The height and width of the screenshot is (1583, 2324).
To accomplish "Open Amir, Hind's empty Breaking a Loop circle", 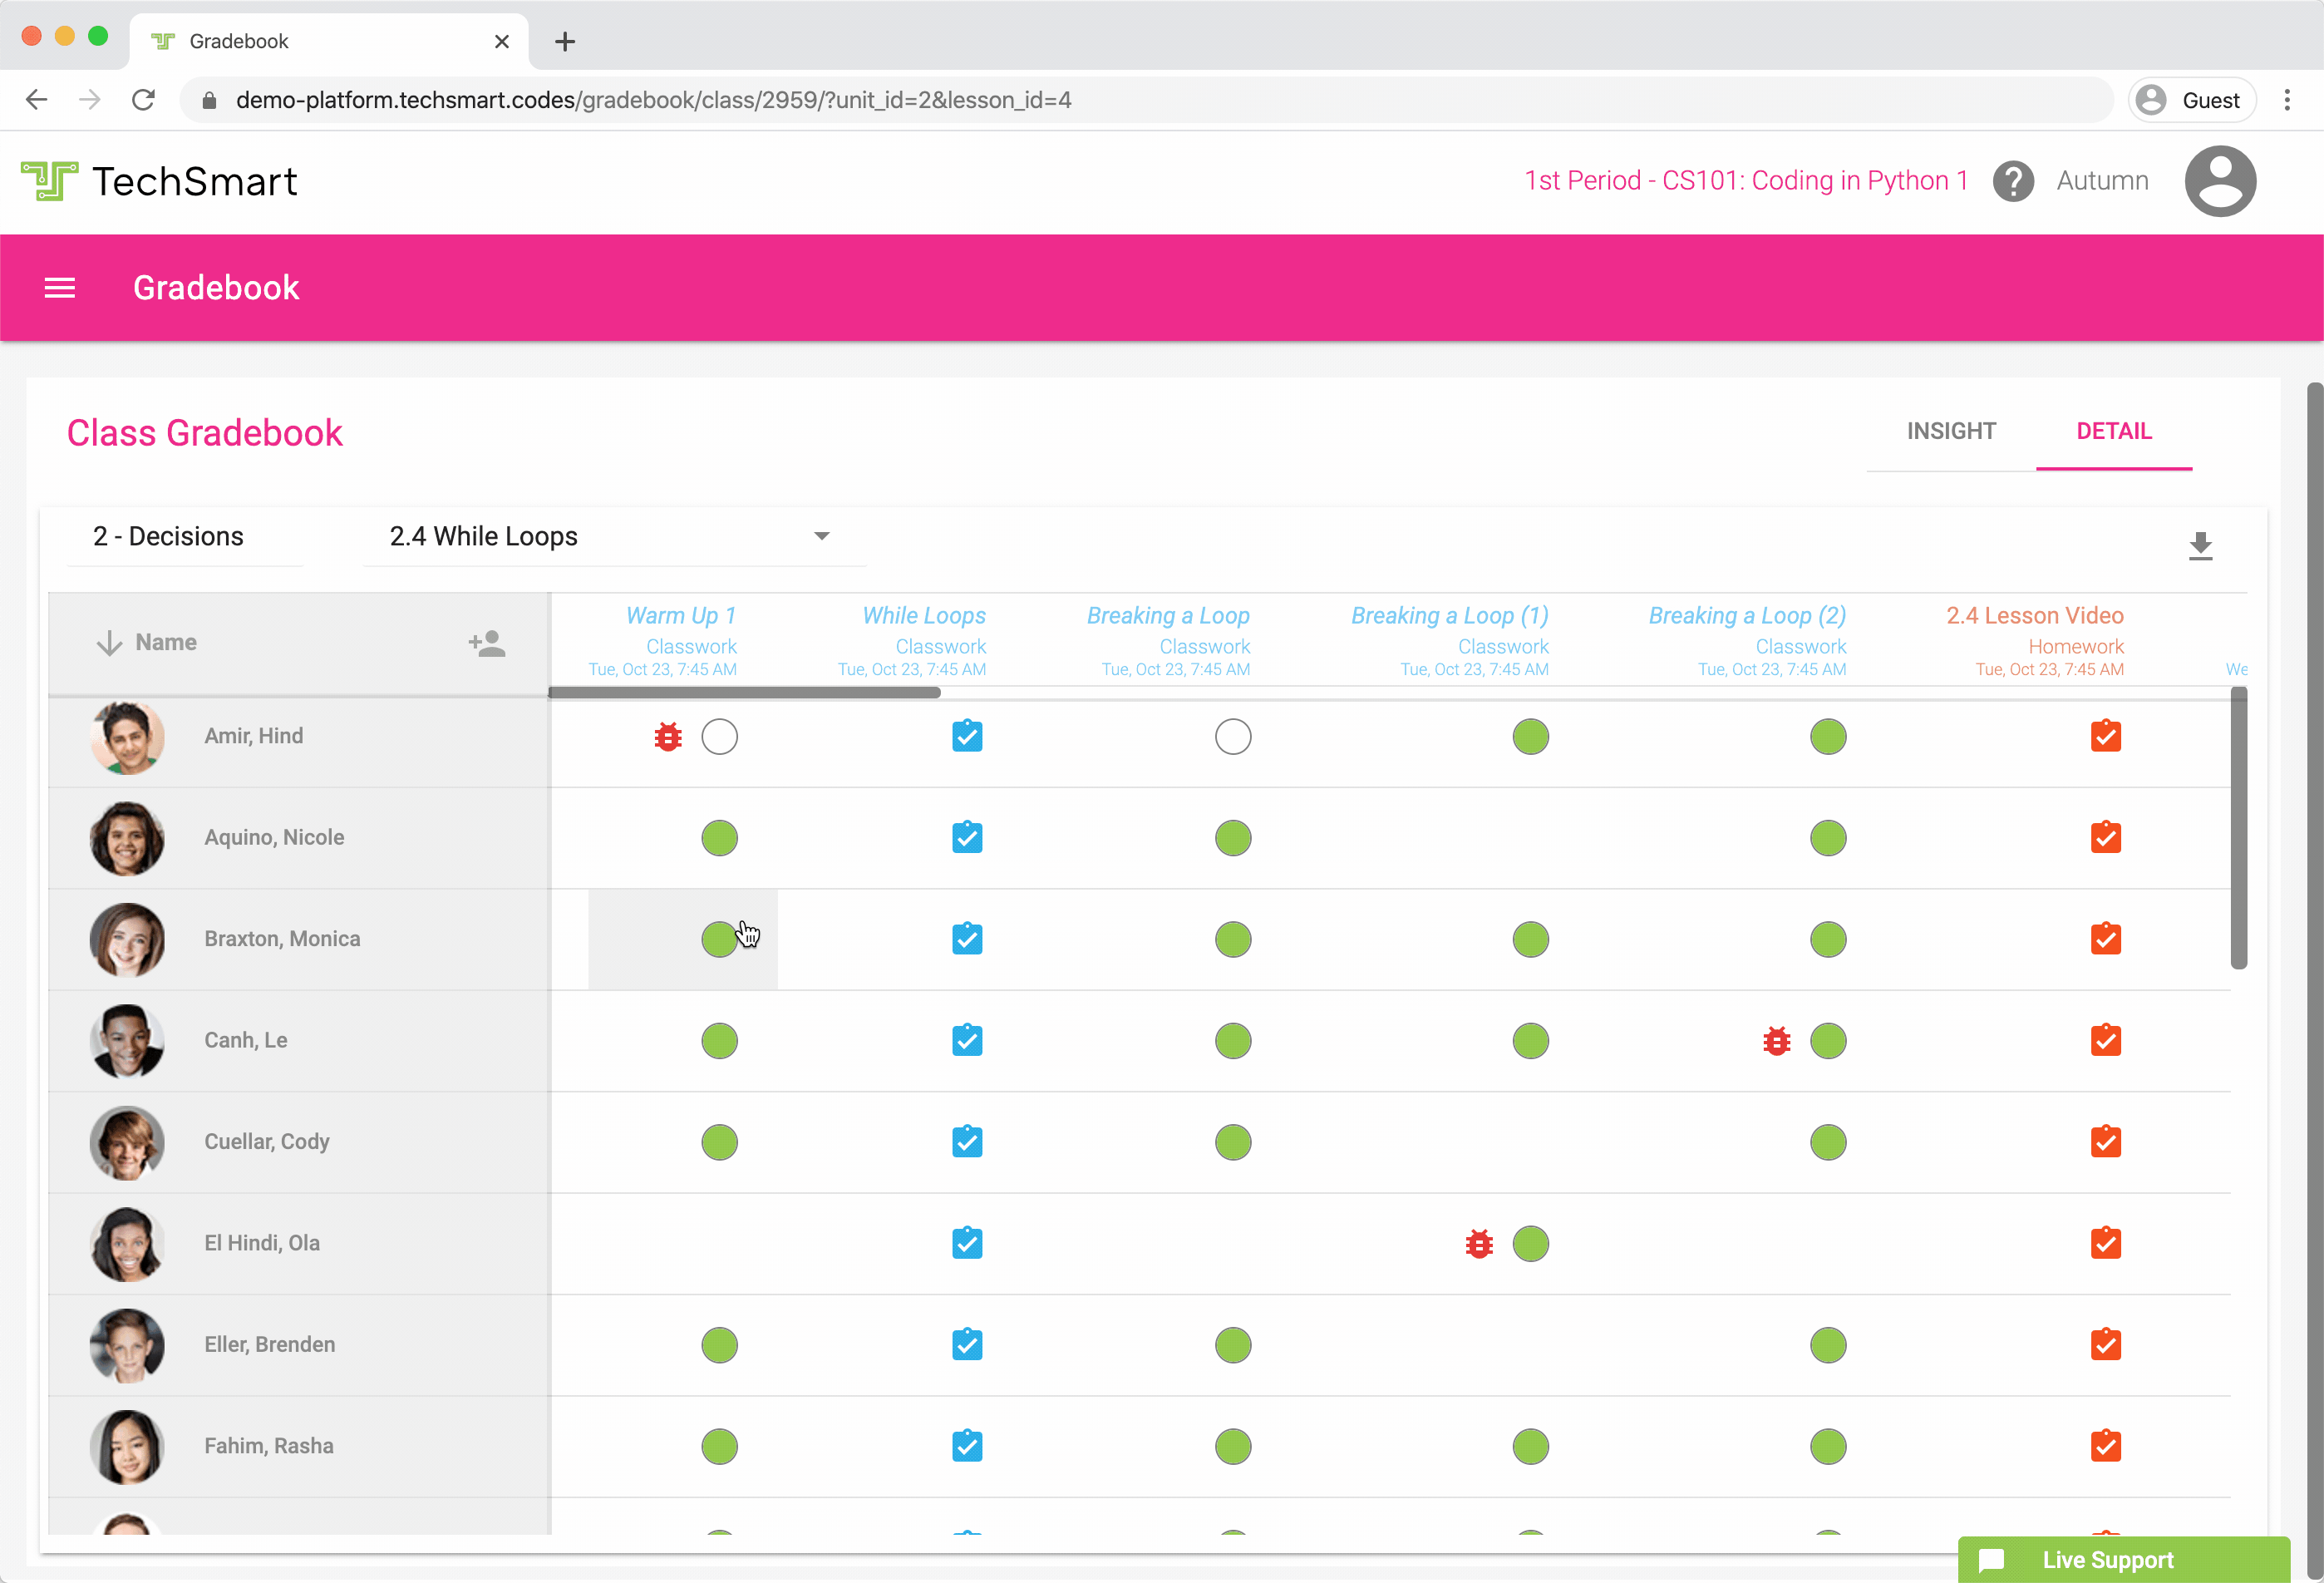I will (x=1232, y=737).
